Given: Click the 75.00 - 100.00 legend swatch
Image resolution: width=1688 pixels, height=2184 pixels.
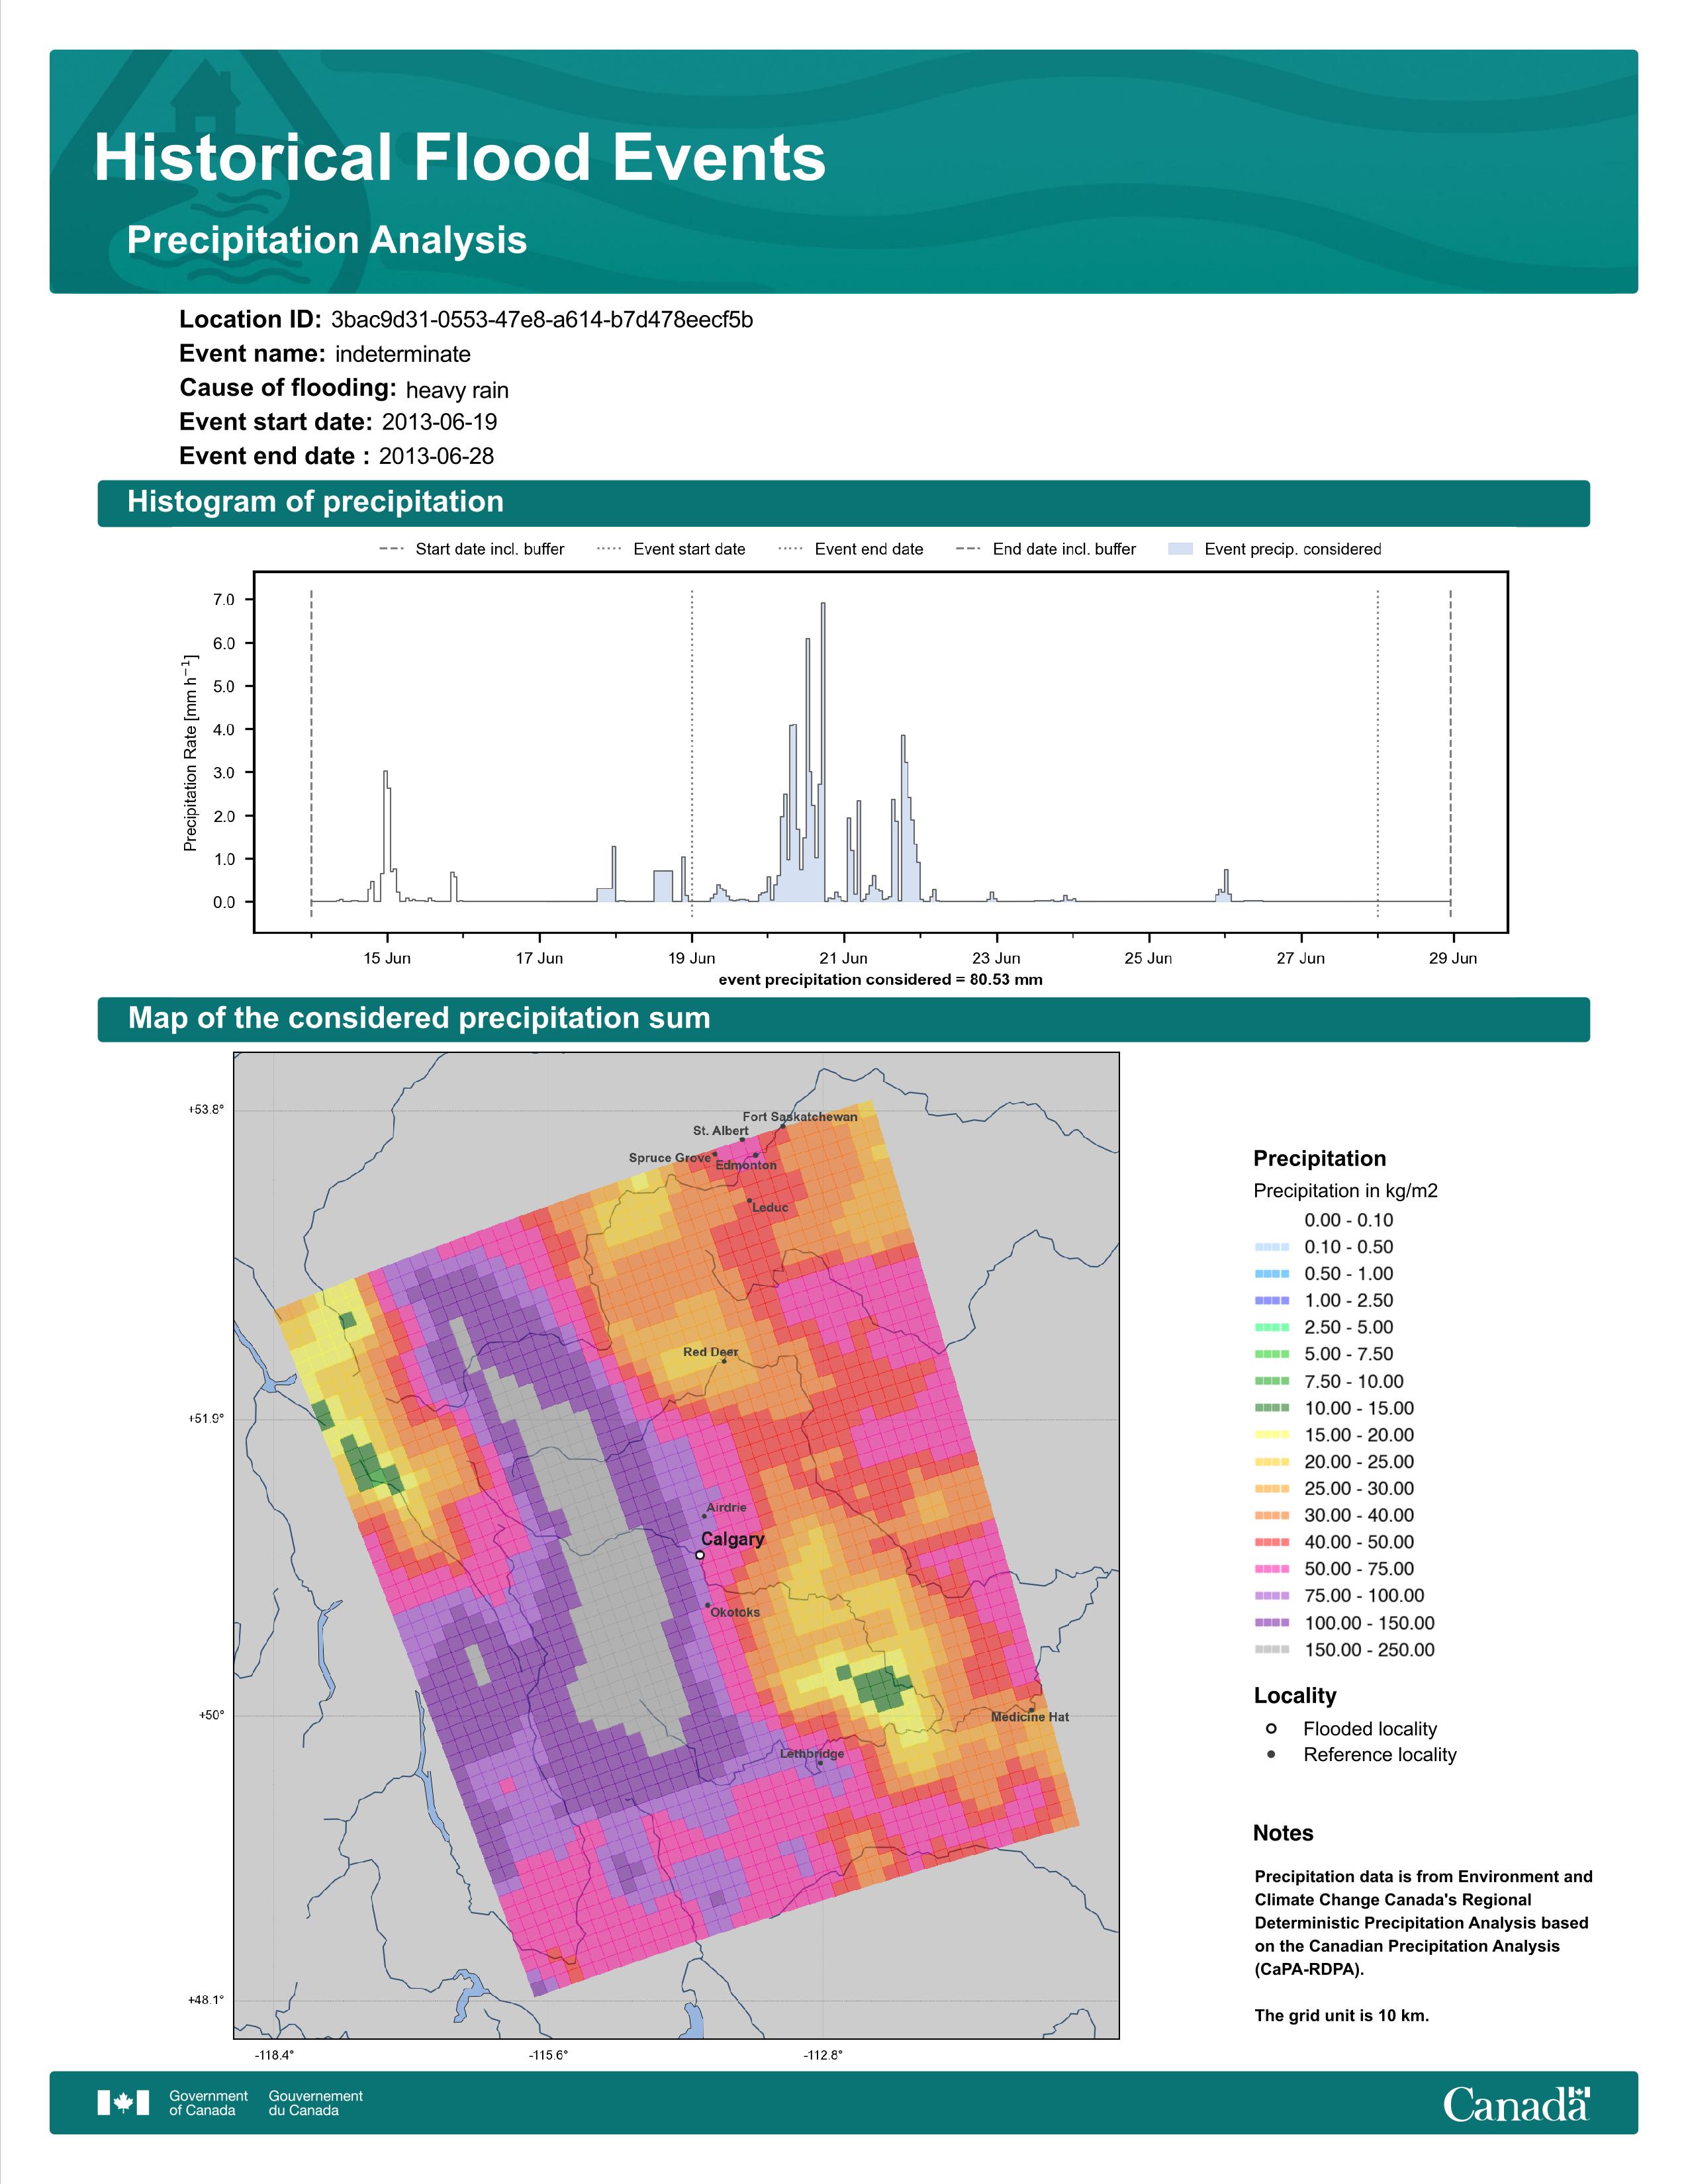Looking at the screenshot, I should pyautogui.click(x=1272, y=1596).
